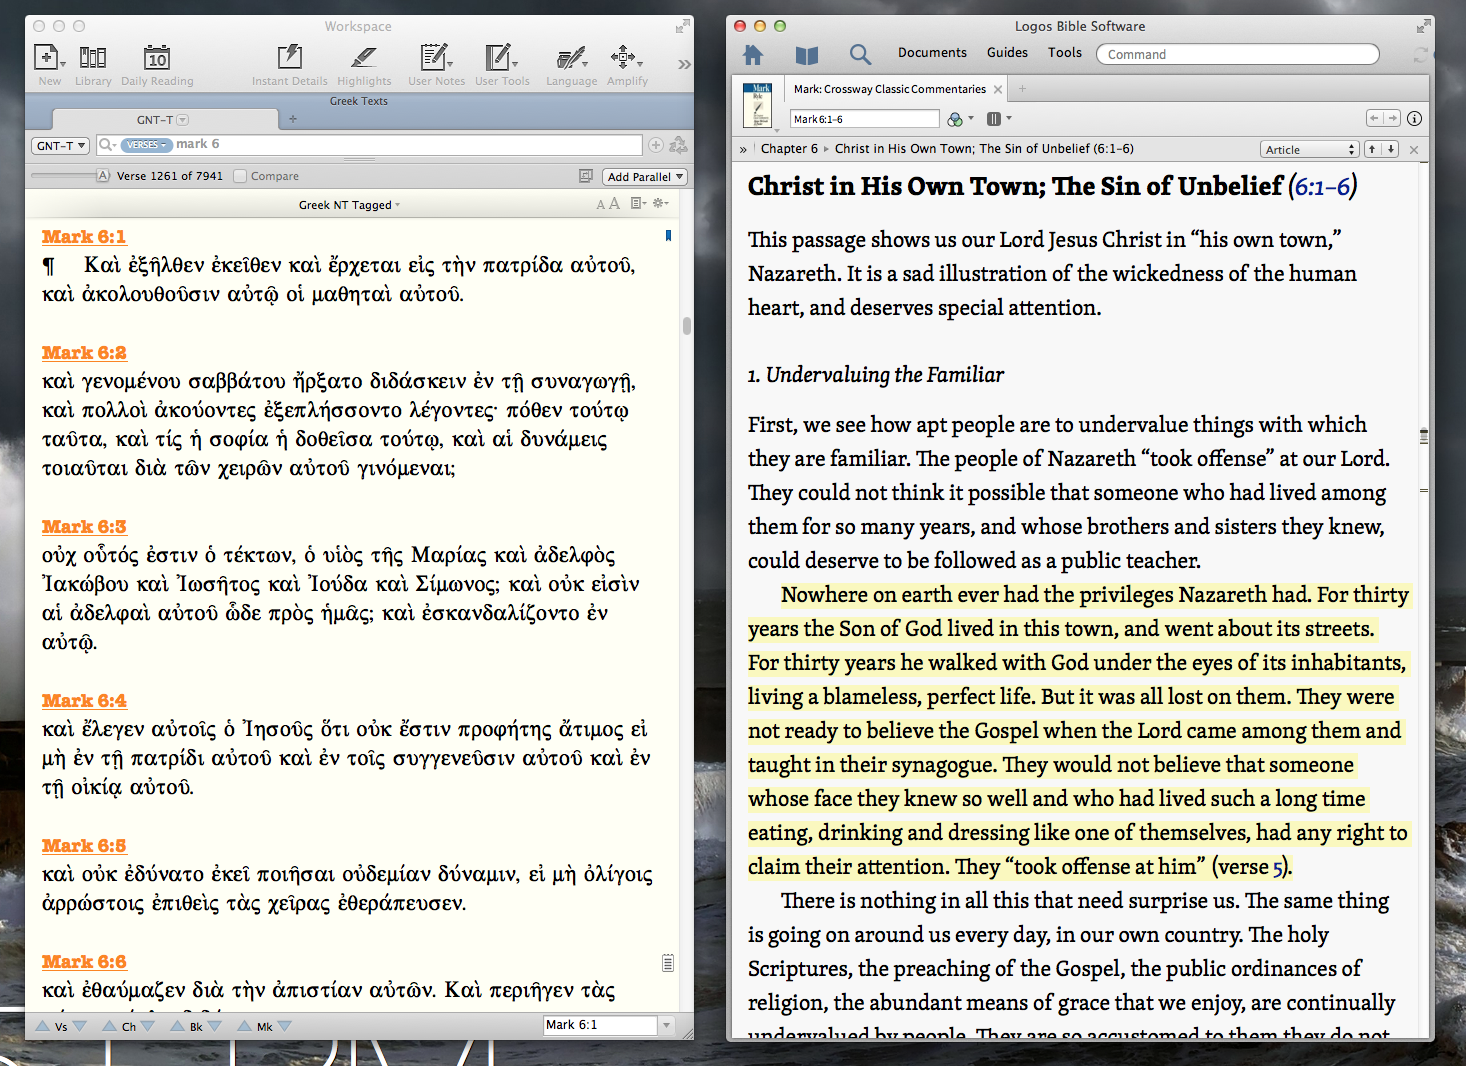
Task: Follow the Mark 6:4 verse link
Action: [x=84, y=701]
